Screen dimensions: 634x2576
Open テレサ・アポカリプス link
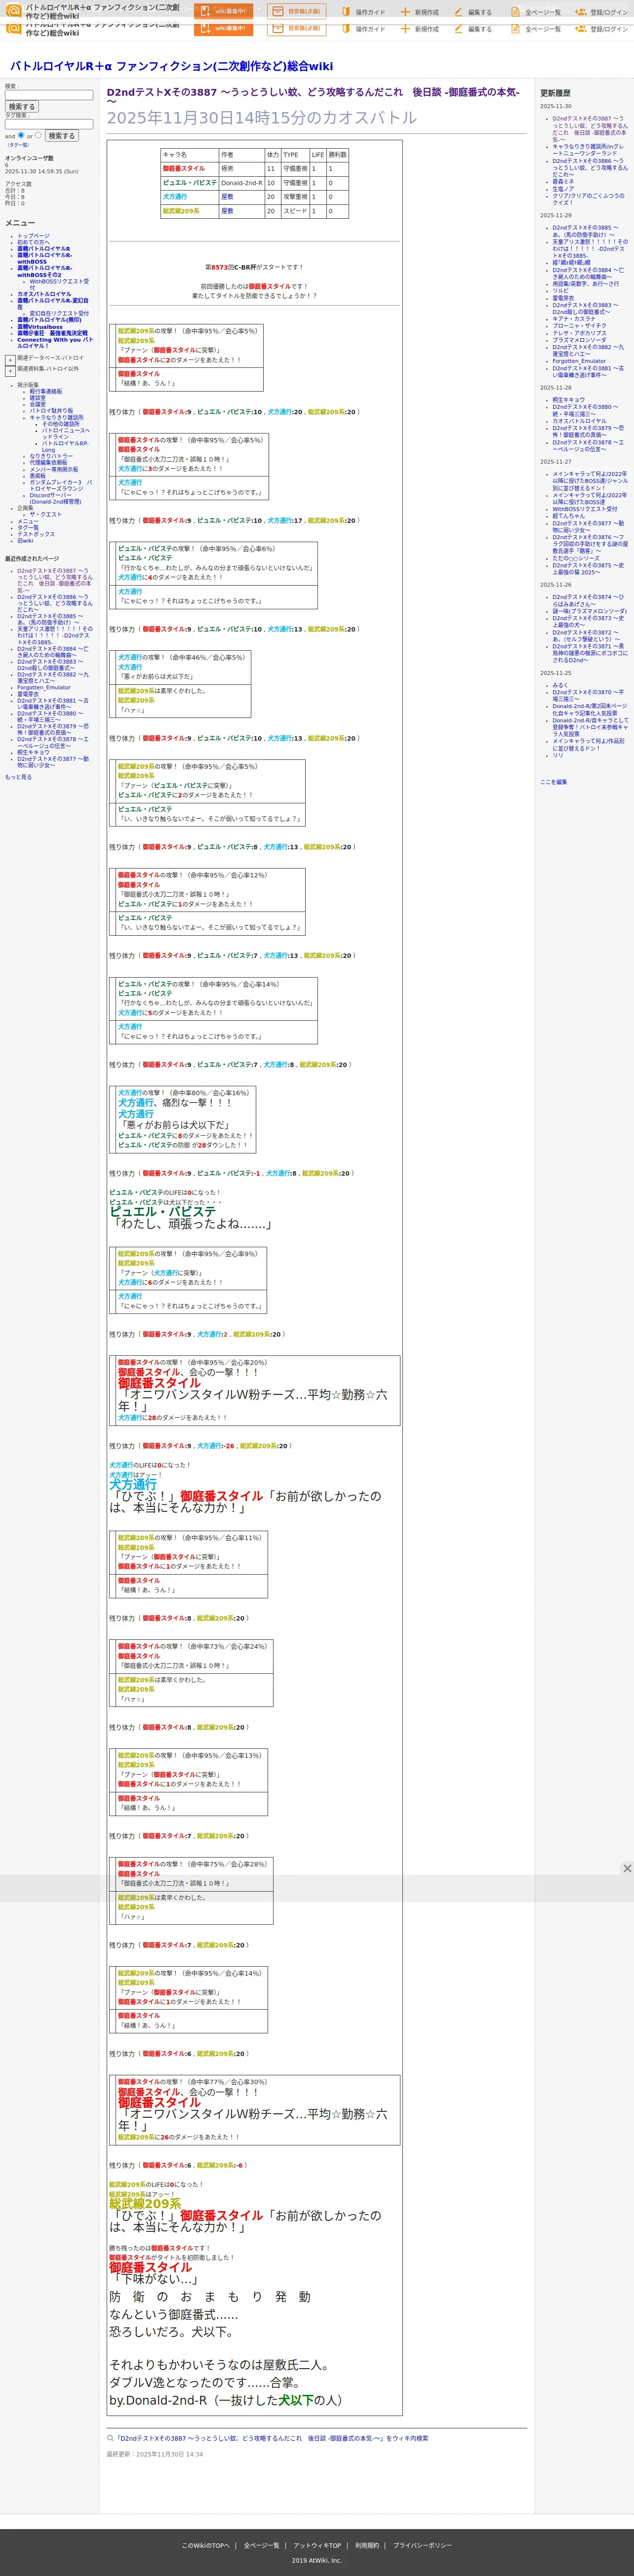pos(579,333)
